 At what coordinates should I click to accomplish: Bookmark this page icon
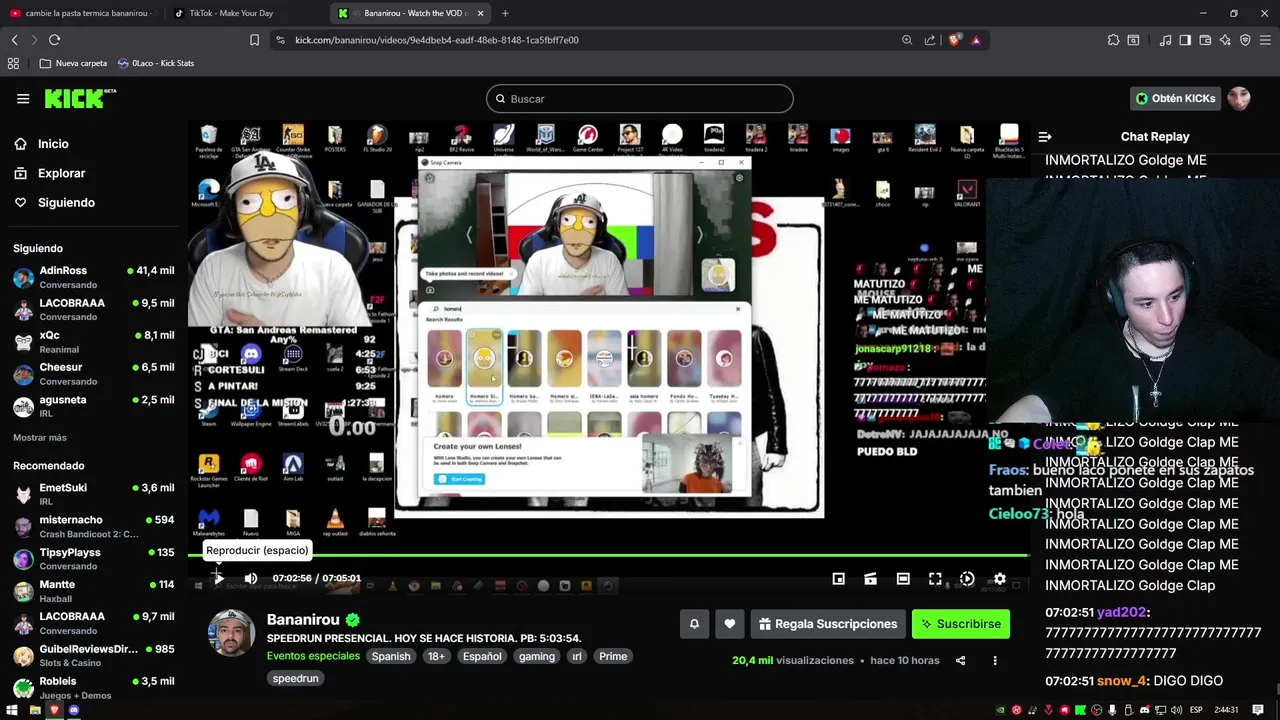tap(254, 40)
